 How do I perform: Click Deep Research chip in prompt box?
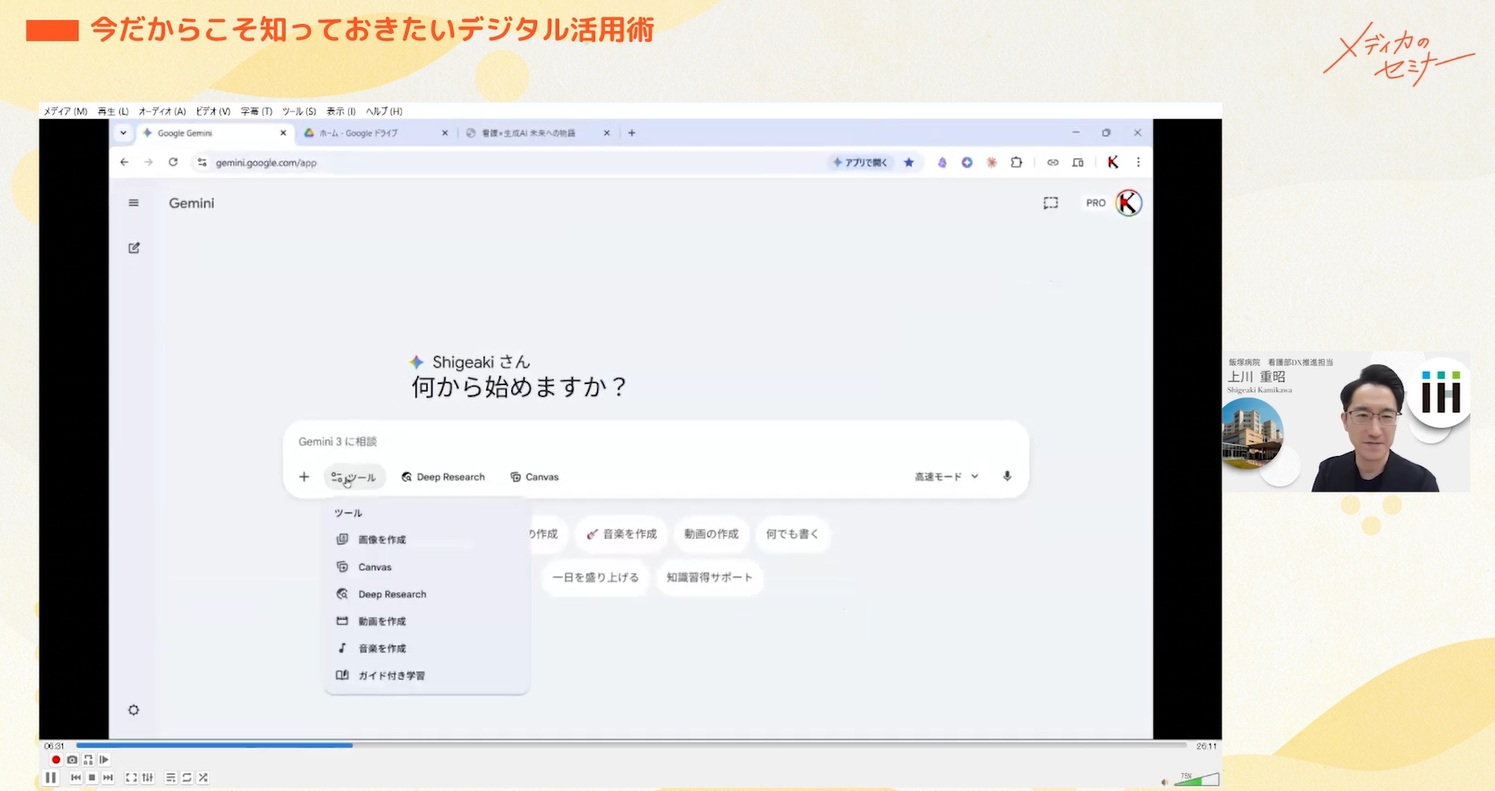pyautogui.click(x=443, y=477)
